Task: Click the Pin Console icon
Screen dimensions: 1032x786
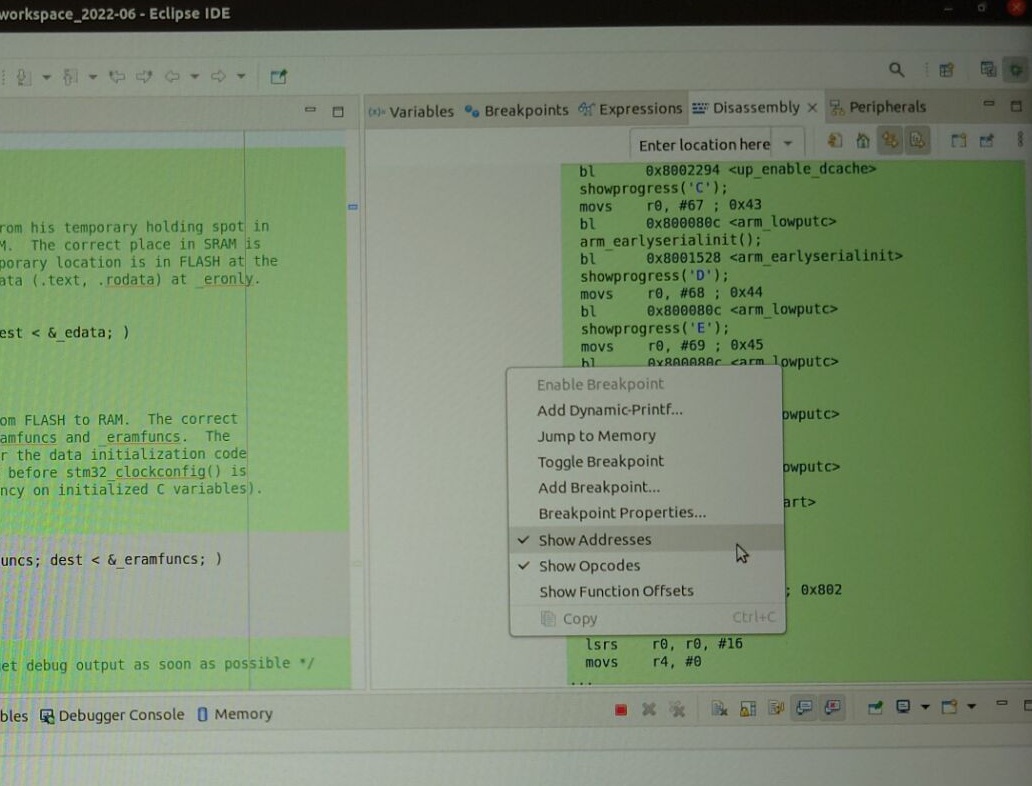Action: coord(875,708)
